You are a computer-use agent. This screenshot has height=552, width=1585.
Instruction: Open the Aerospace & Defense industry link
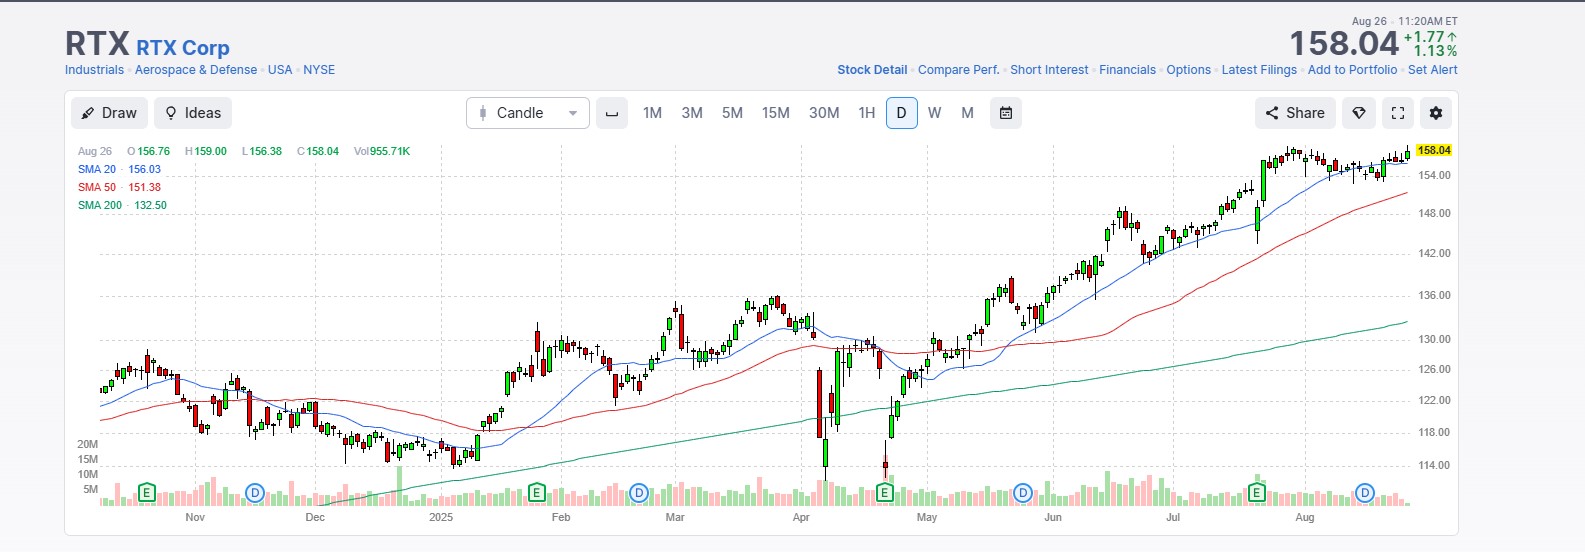point(196,70)
